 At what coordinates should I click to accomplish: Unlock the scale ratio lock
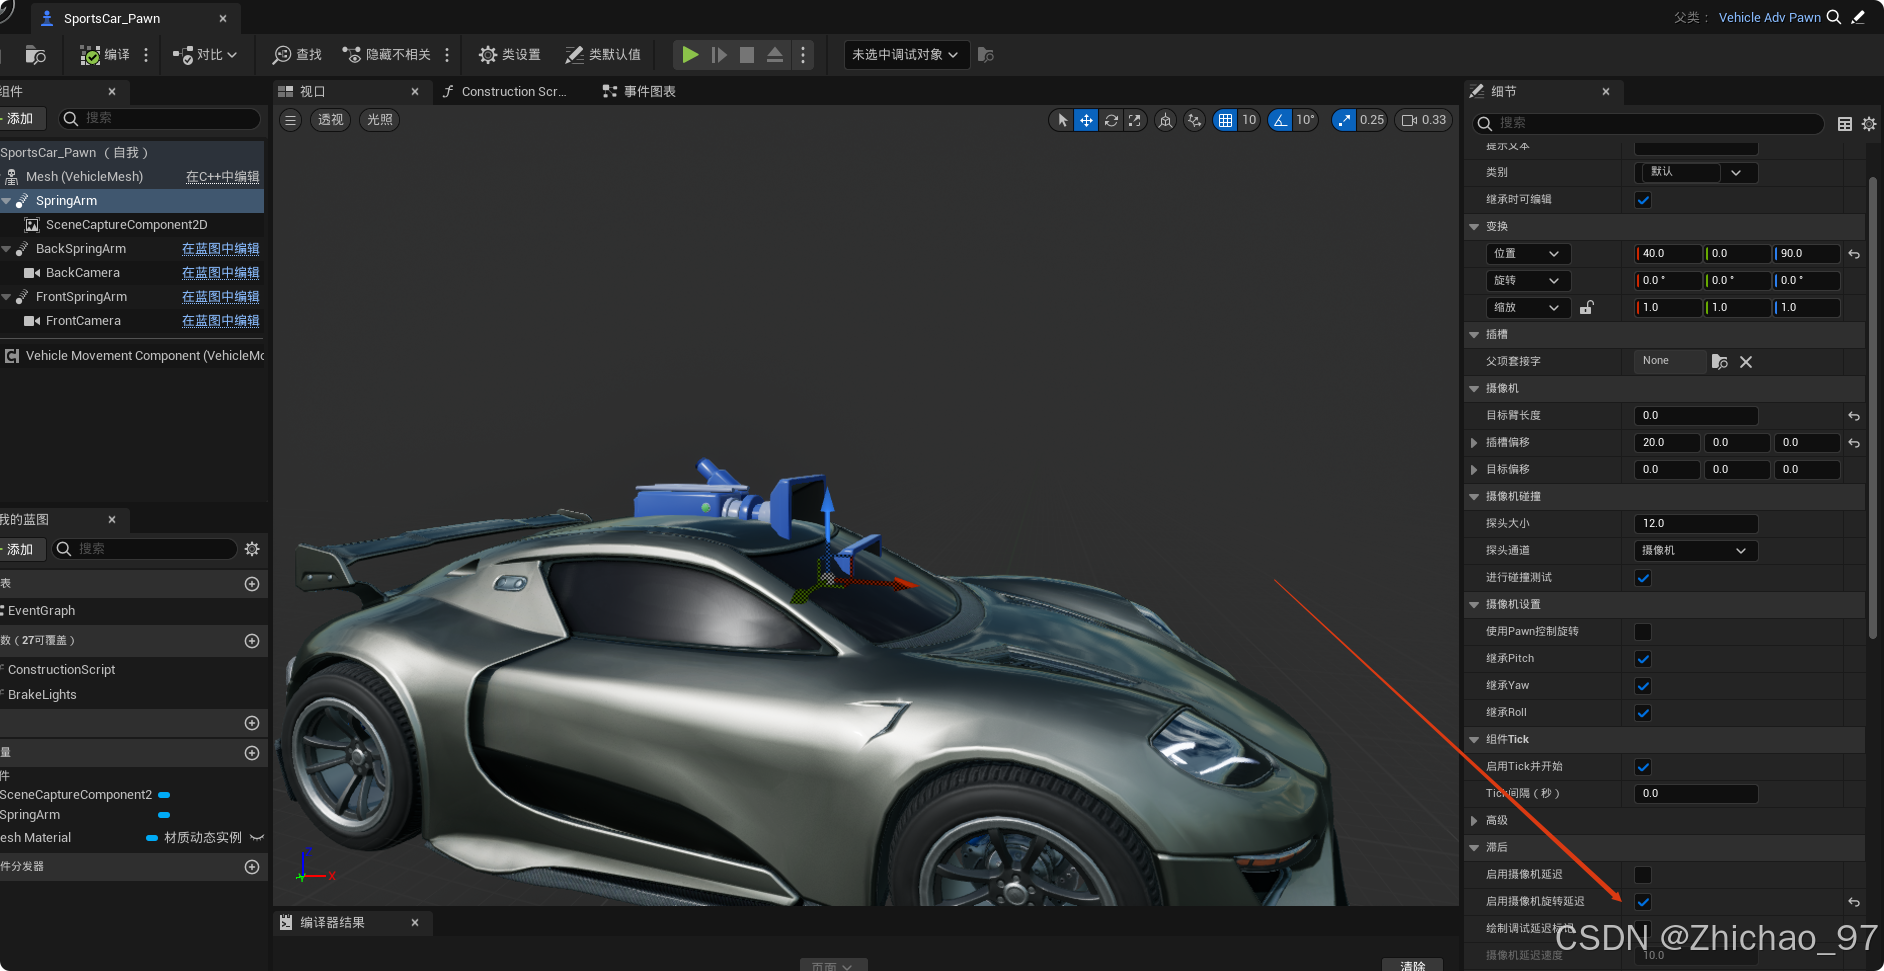[1586, 308]
